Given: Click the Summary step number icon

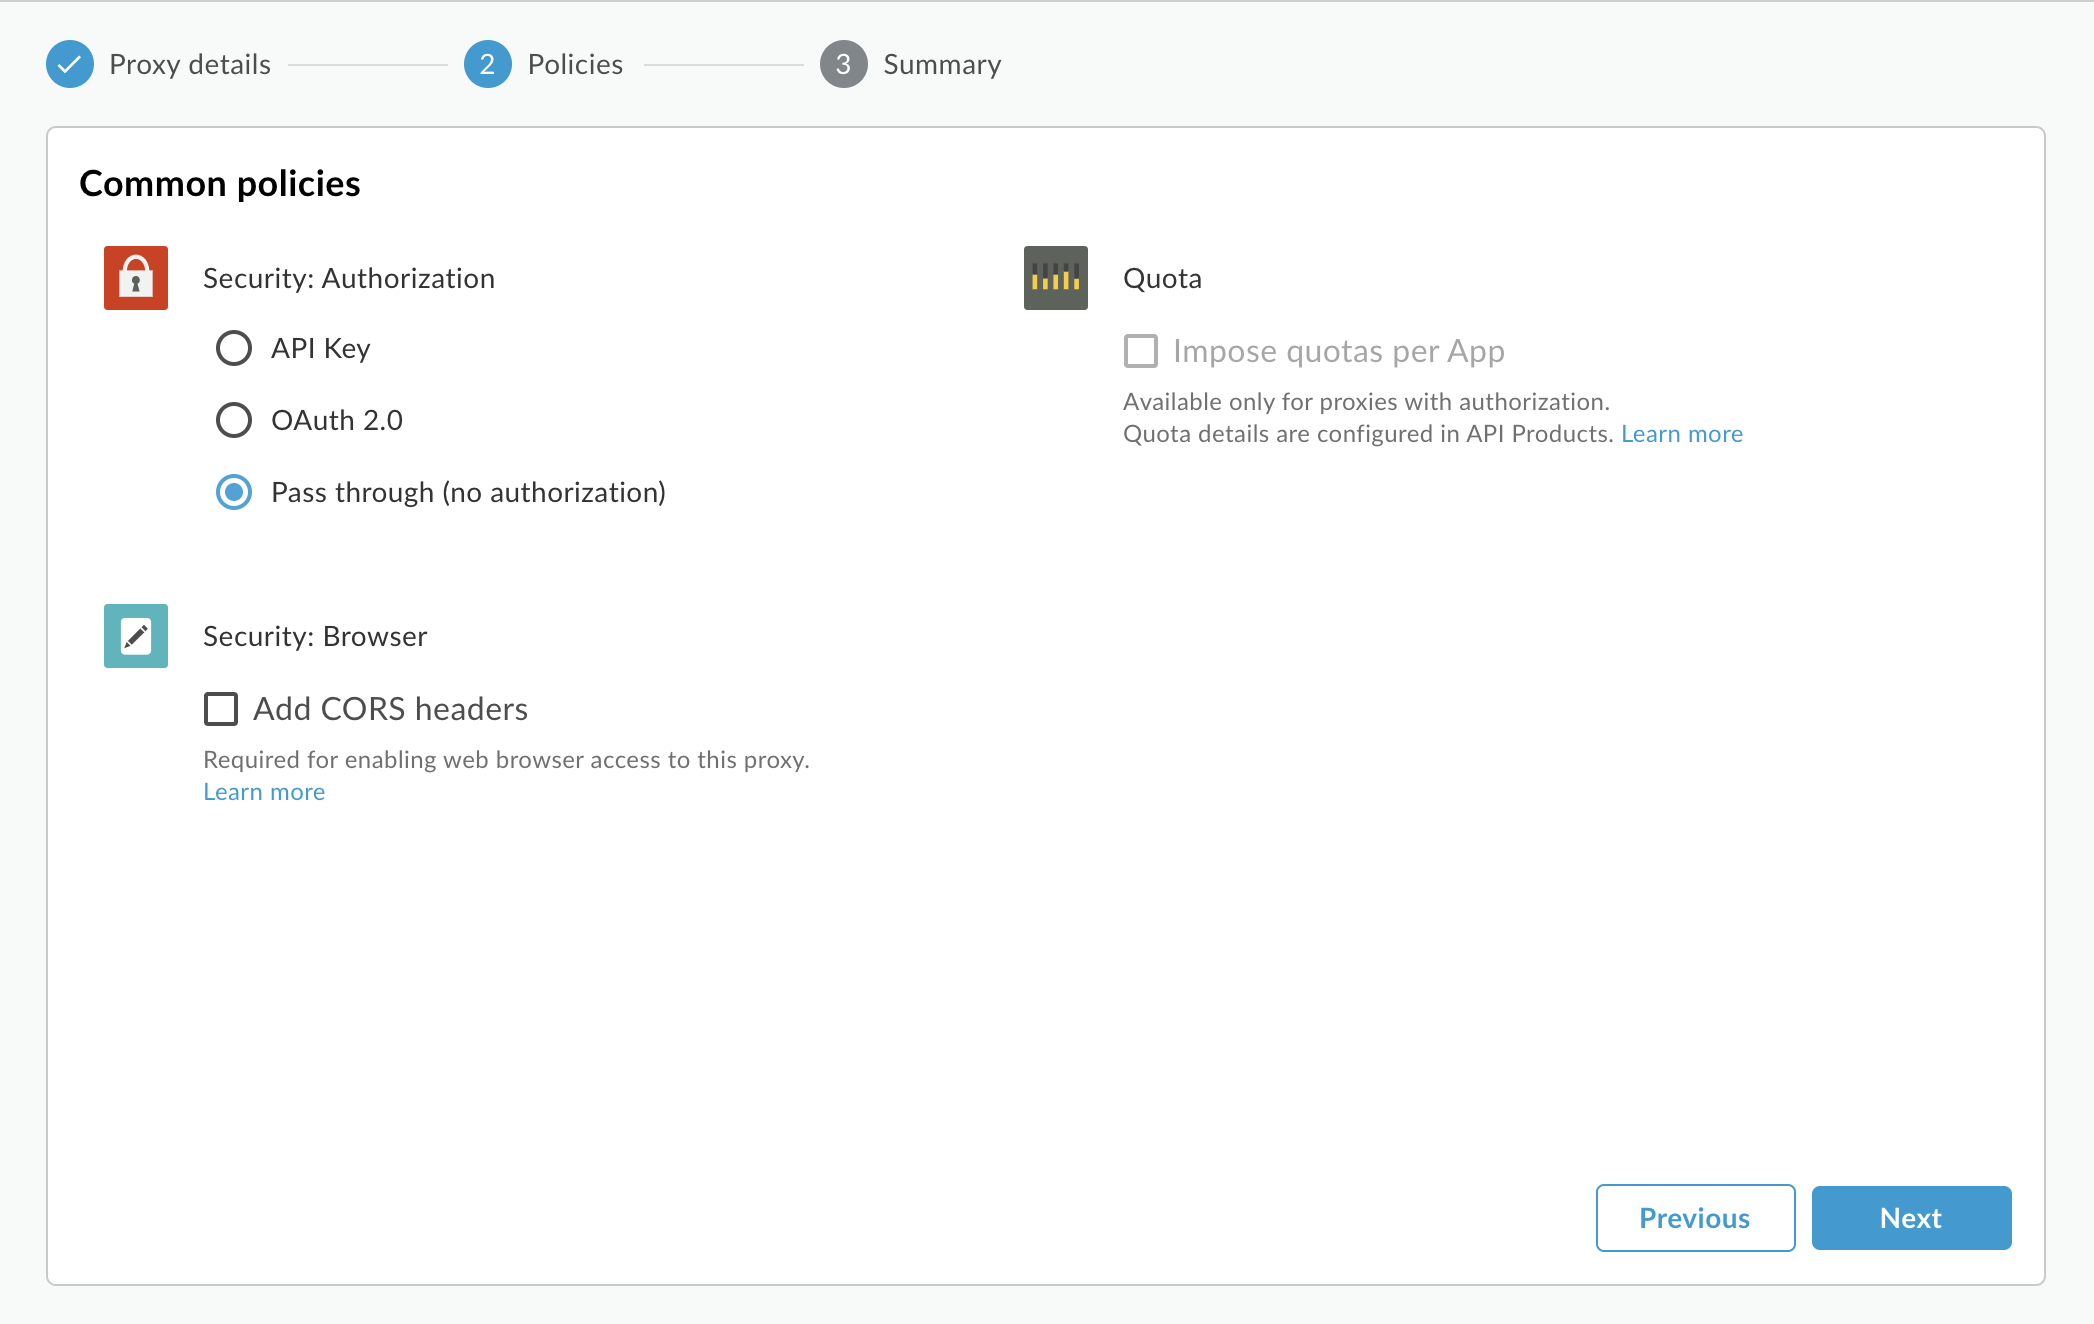Looking at the screenshot, I should pos(842,61).
